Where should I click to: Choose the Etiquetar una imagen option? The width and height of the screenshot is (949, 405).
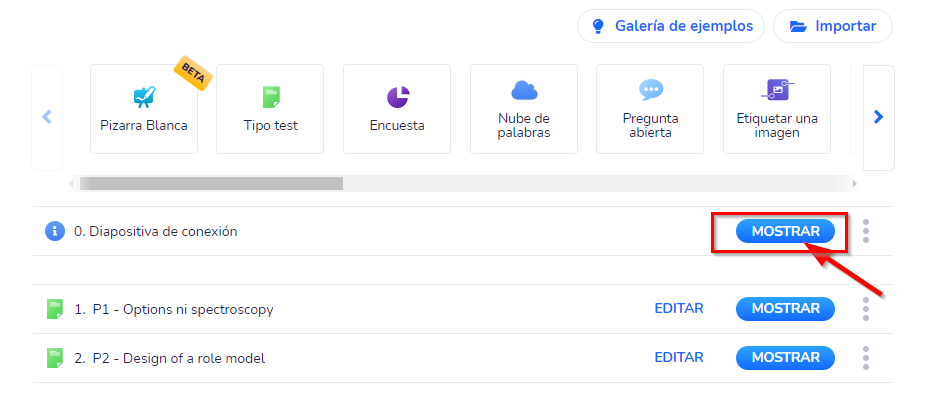click(x=777, y=109)
